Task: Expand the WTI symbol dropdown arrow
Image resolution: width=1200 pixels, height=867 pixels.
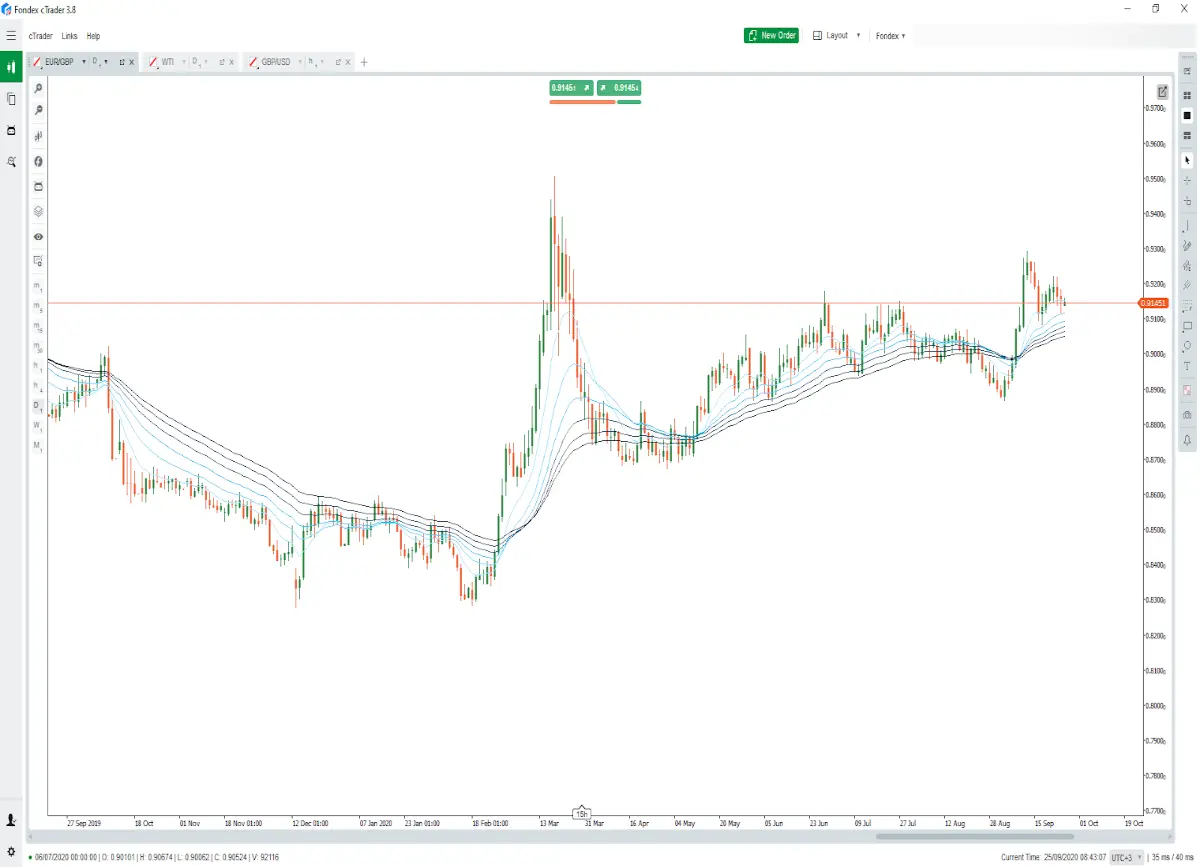Action: (x=183, y=62)
